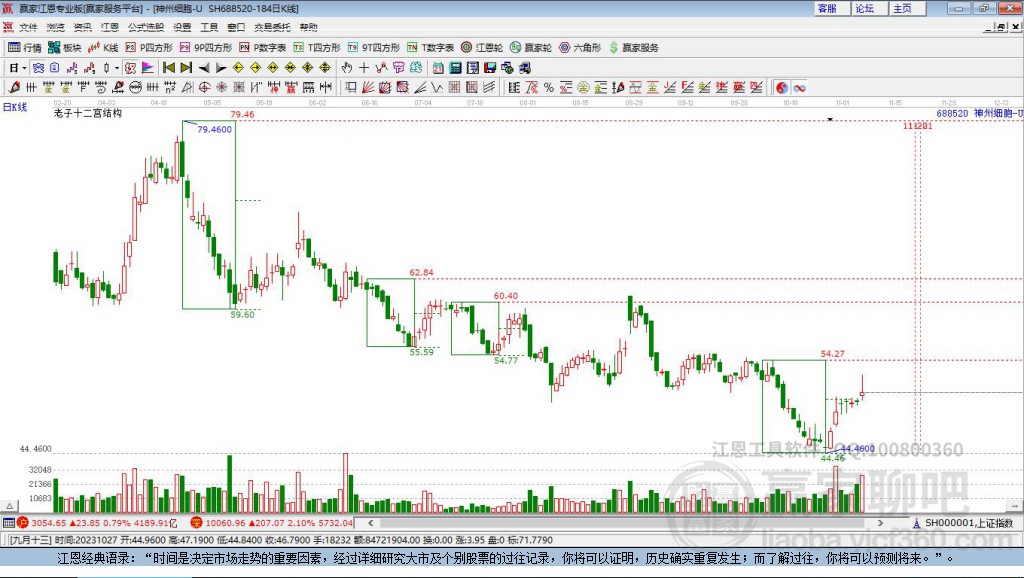The image size is (1024, 578).
Task: Open the 交易委托 menu
Action: tap(272, 27)
